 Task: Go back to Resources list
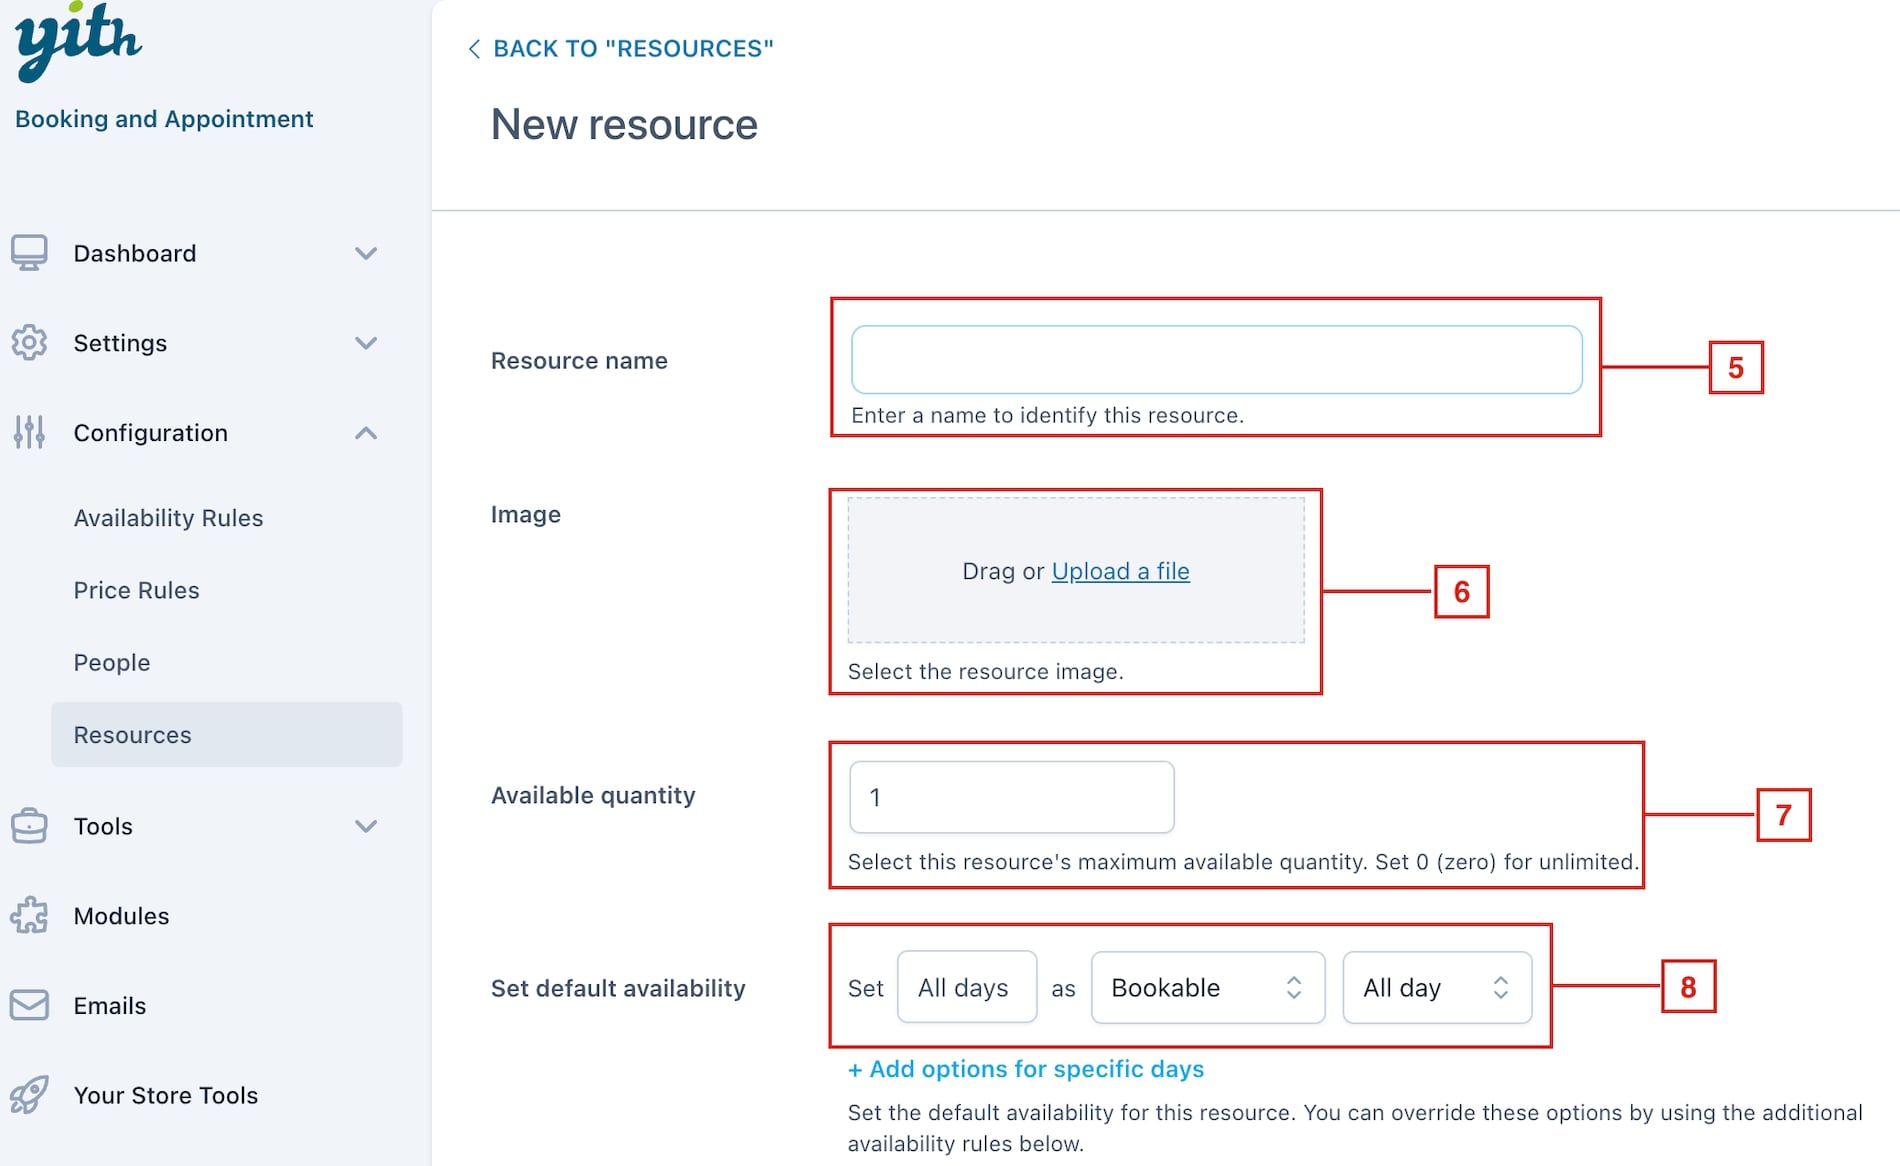[x=620, y=48]
